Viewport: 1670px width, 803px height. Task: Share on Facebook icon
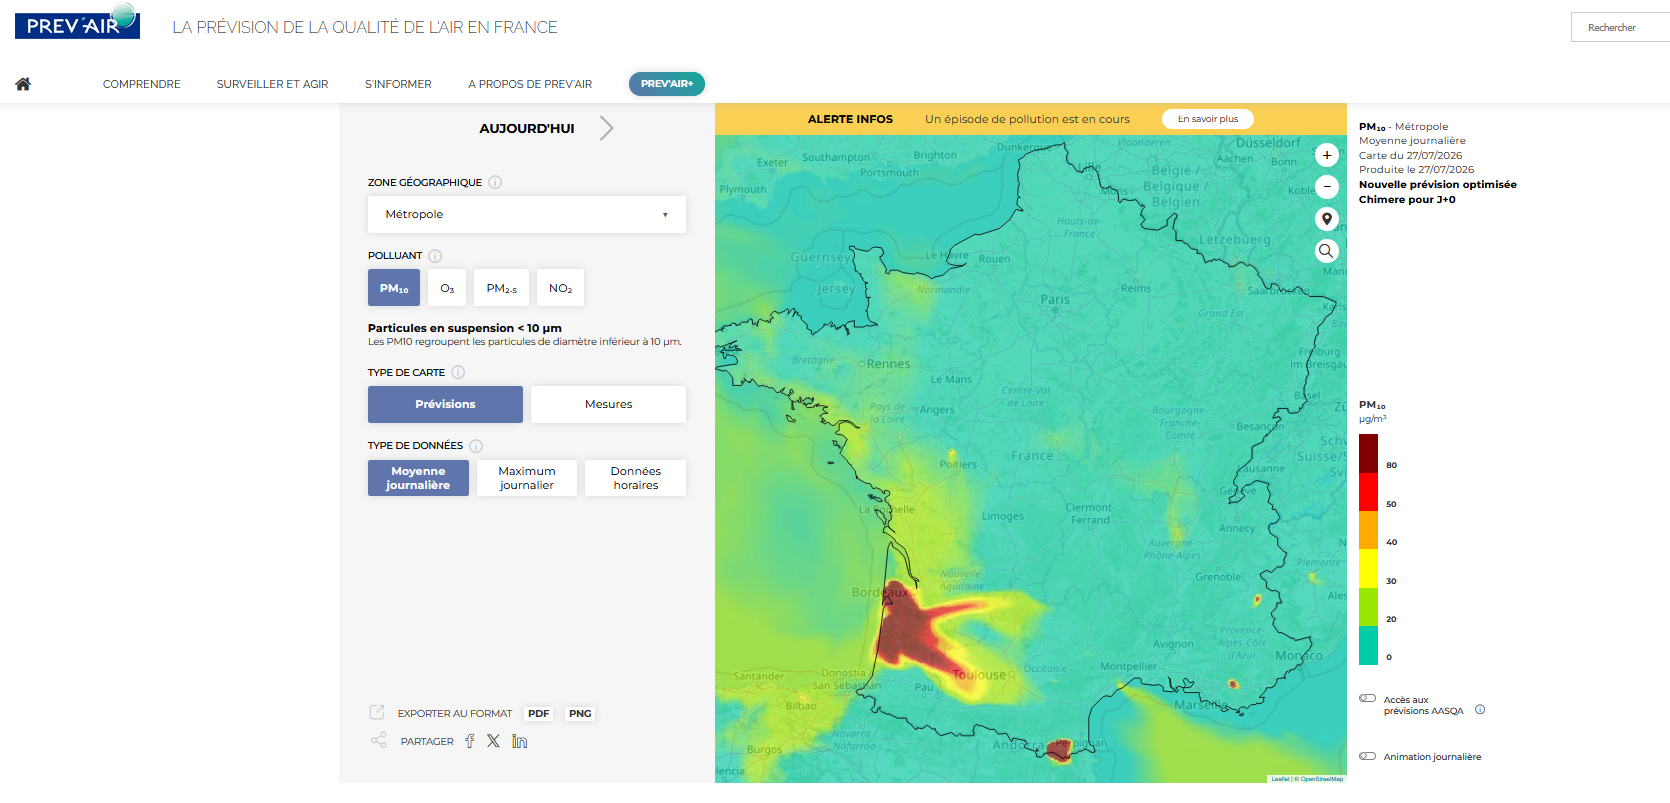pos(470,741)
